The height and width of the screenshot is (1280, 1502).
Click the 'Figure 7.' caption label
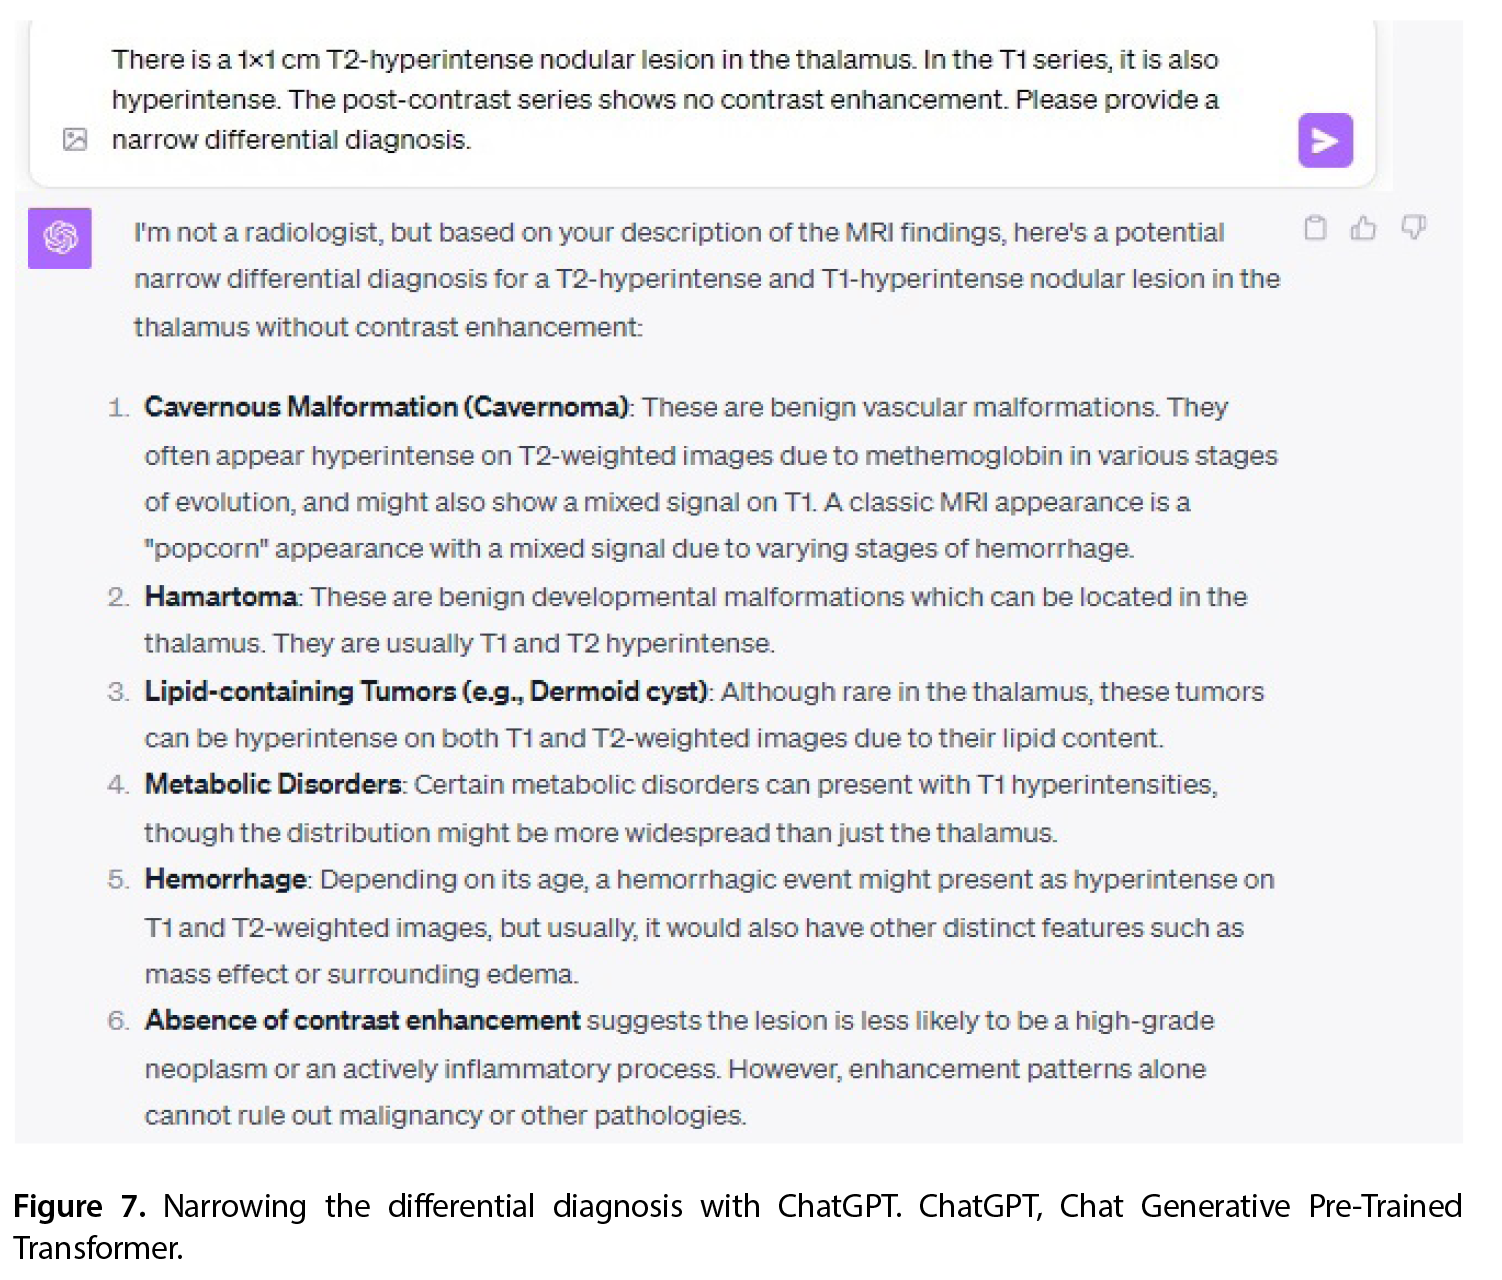79,1207
